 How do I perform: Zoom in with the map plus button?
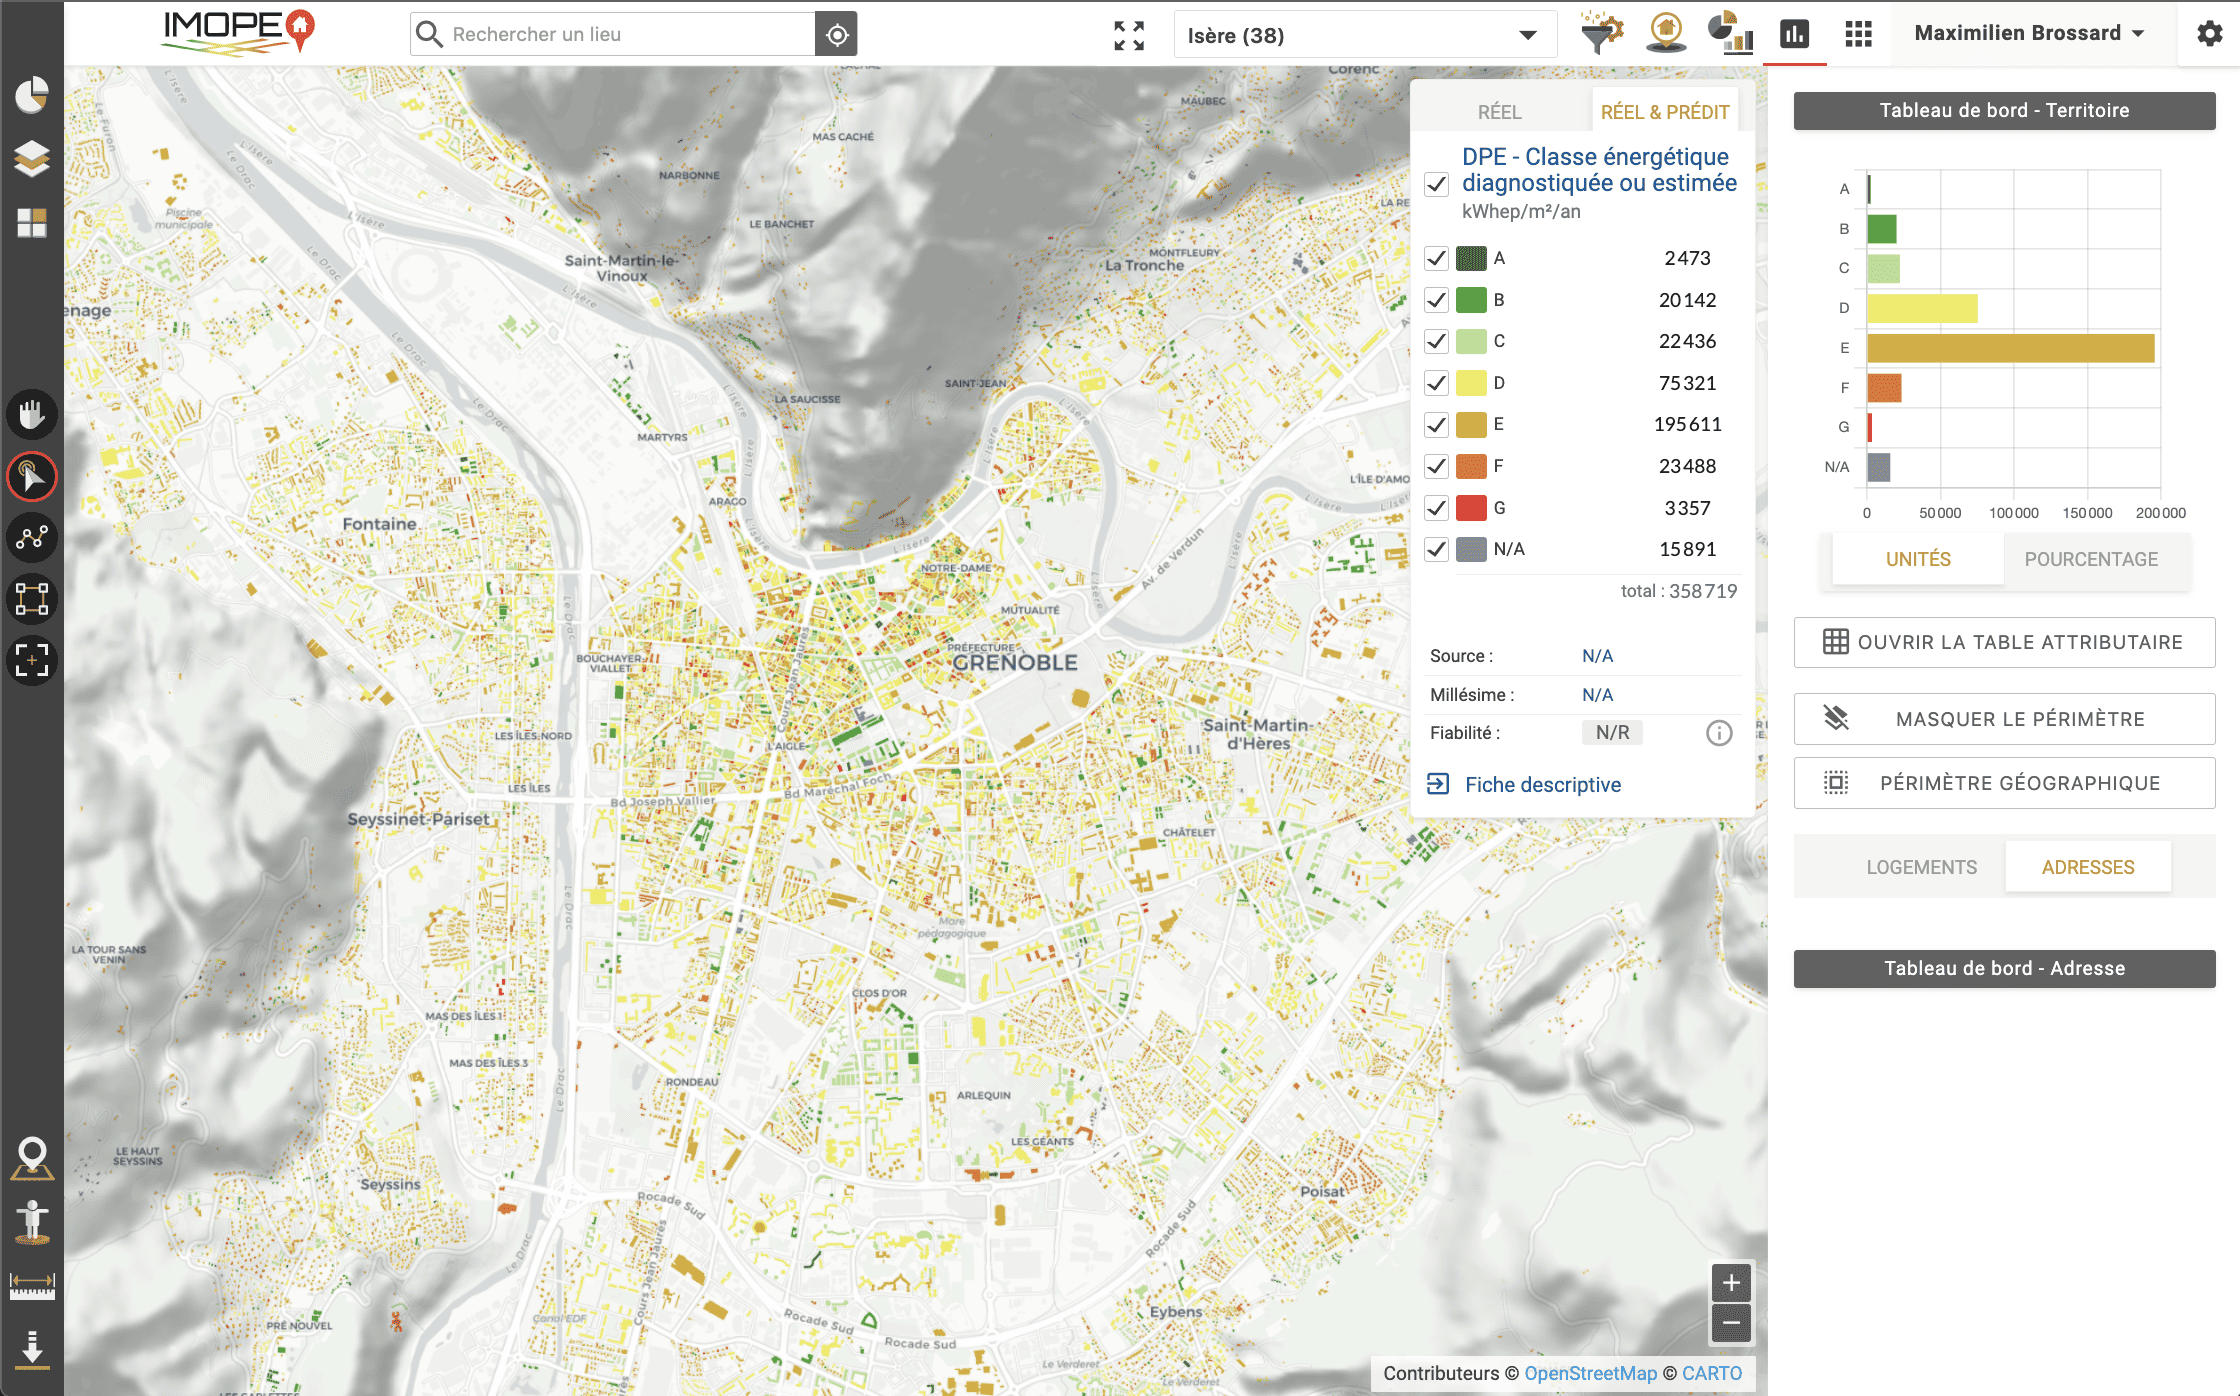point(1731,1283)
